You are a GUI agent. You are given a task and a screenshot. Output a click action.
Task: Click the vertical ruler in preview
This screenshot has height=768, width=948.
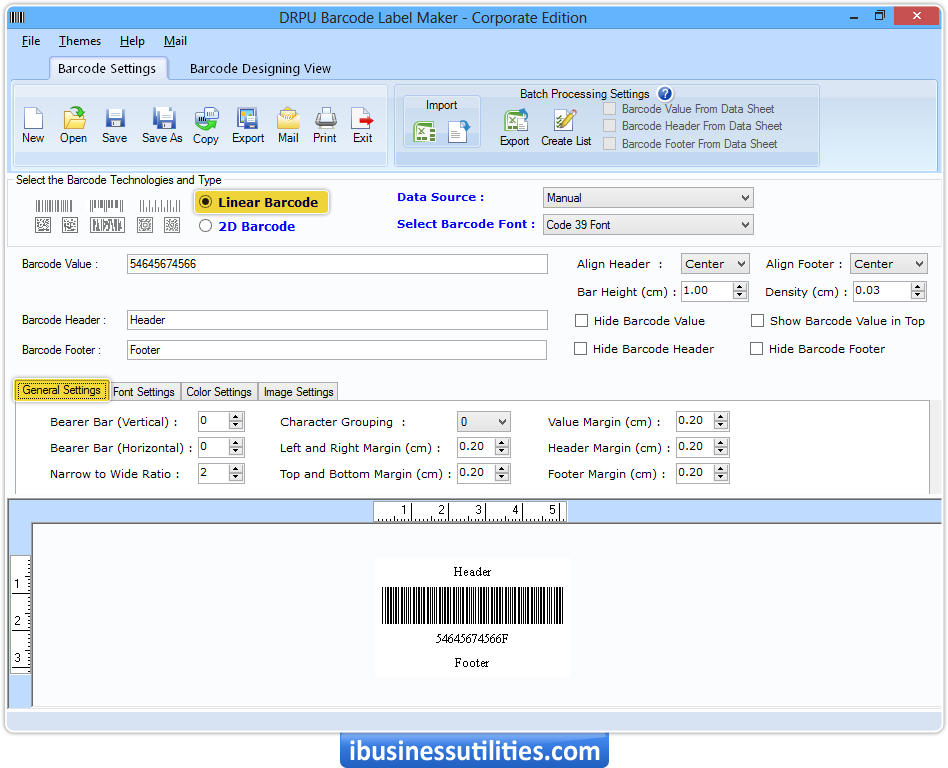point(21,614)
